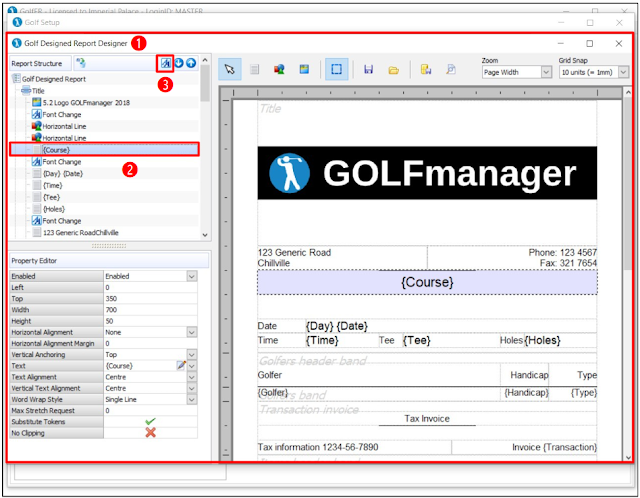640x498 pixels.
Task: Click the text box tool icon
Action: (255, 70)
